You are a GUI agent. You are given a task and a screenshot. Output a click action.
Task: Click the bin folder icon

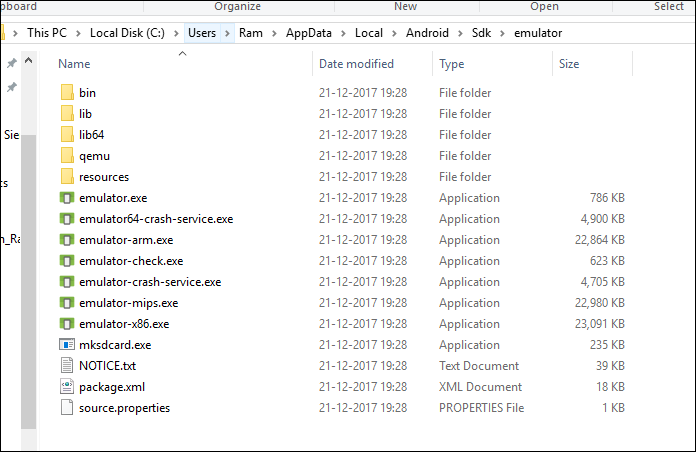coord(67,93)
